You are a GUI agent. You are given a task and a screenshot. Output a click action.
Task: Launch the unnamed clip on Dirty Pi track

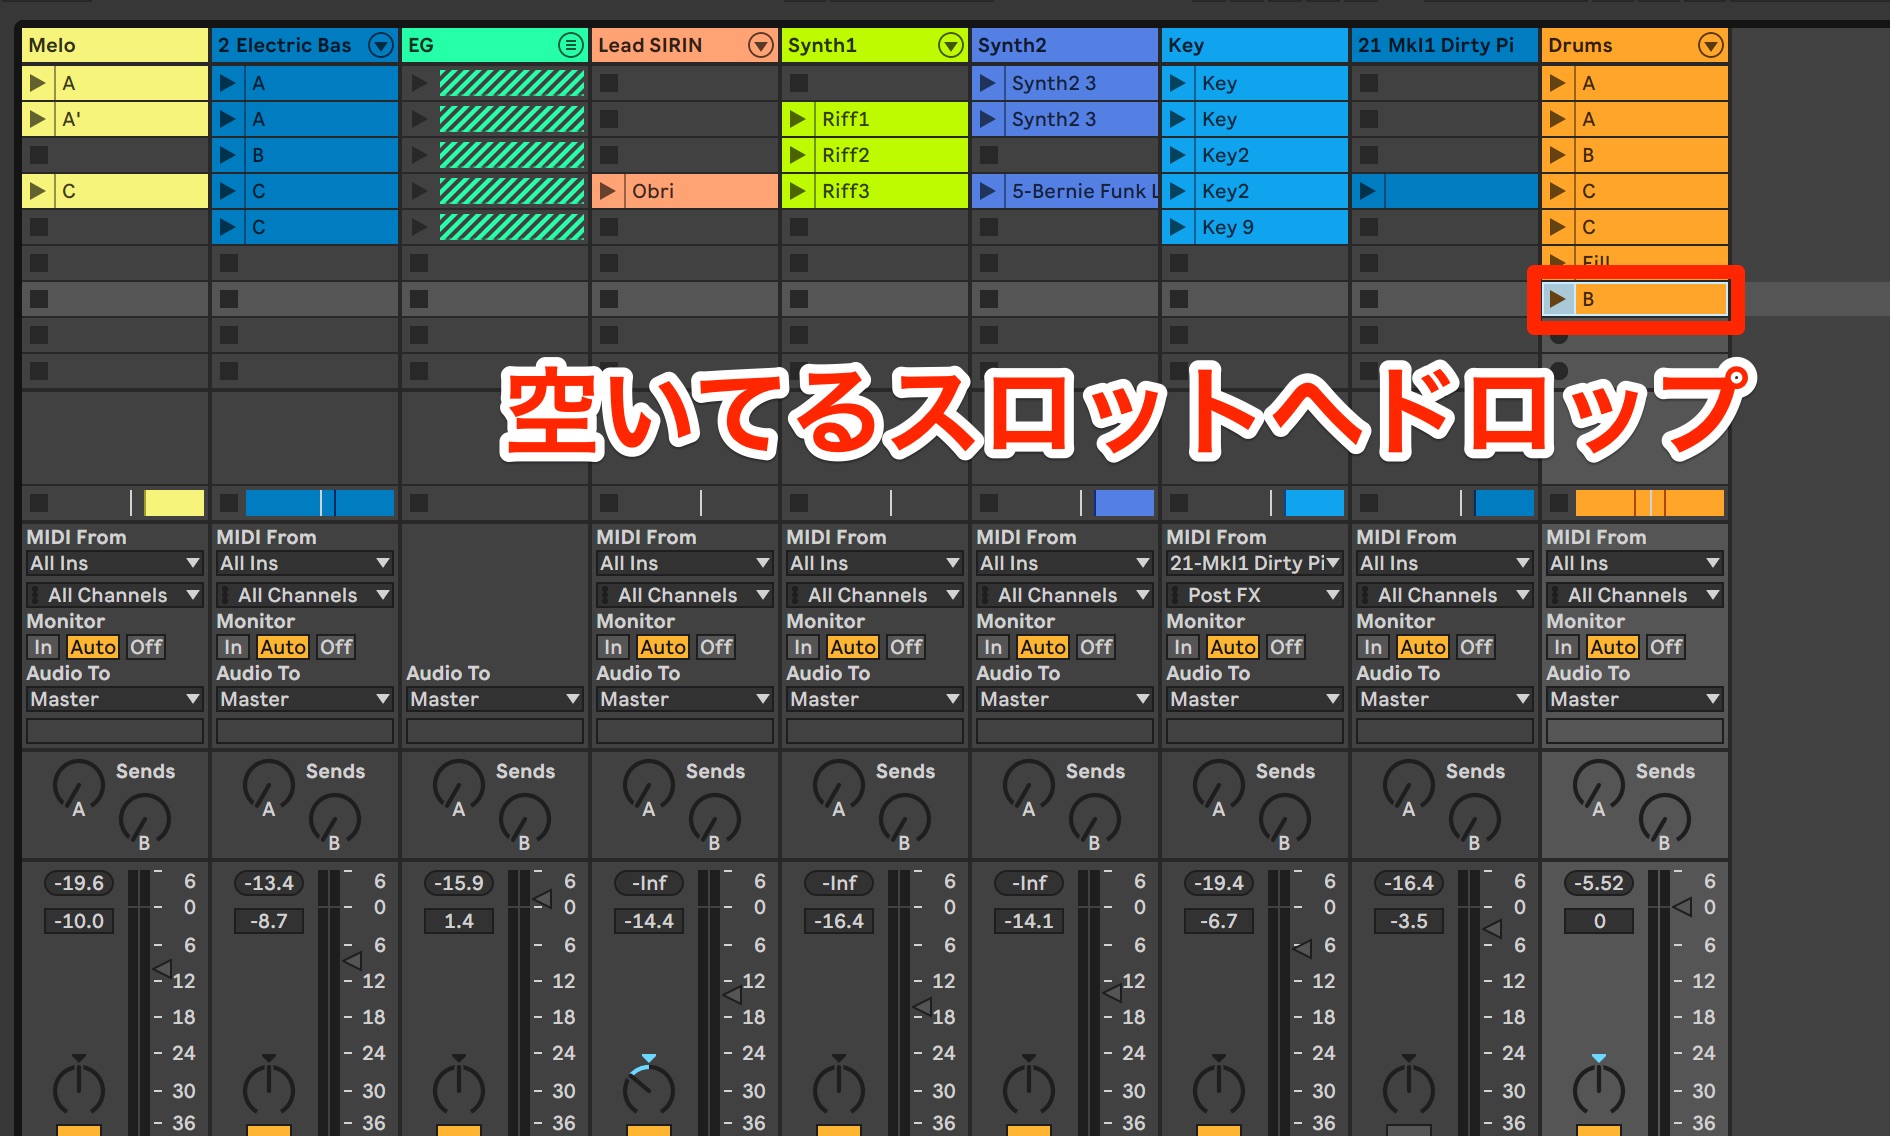coord(1368,191)
